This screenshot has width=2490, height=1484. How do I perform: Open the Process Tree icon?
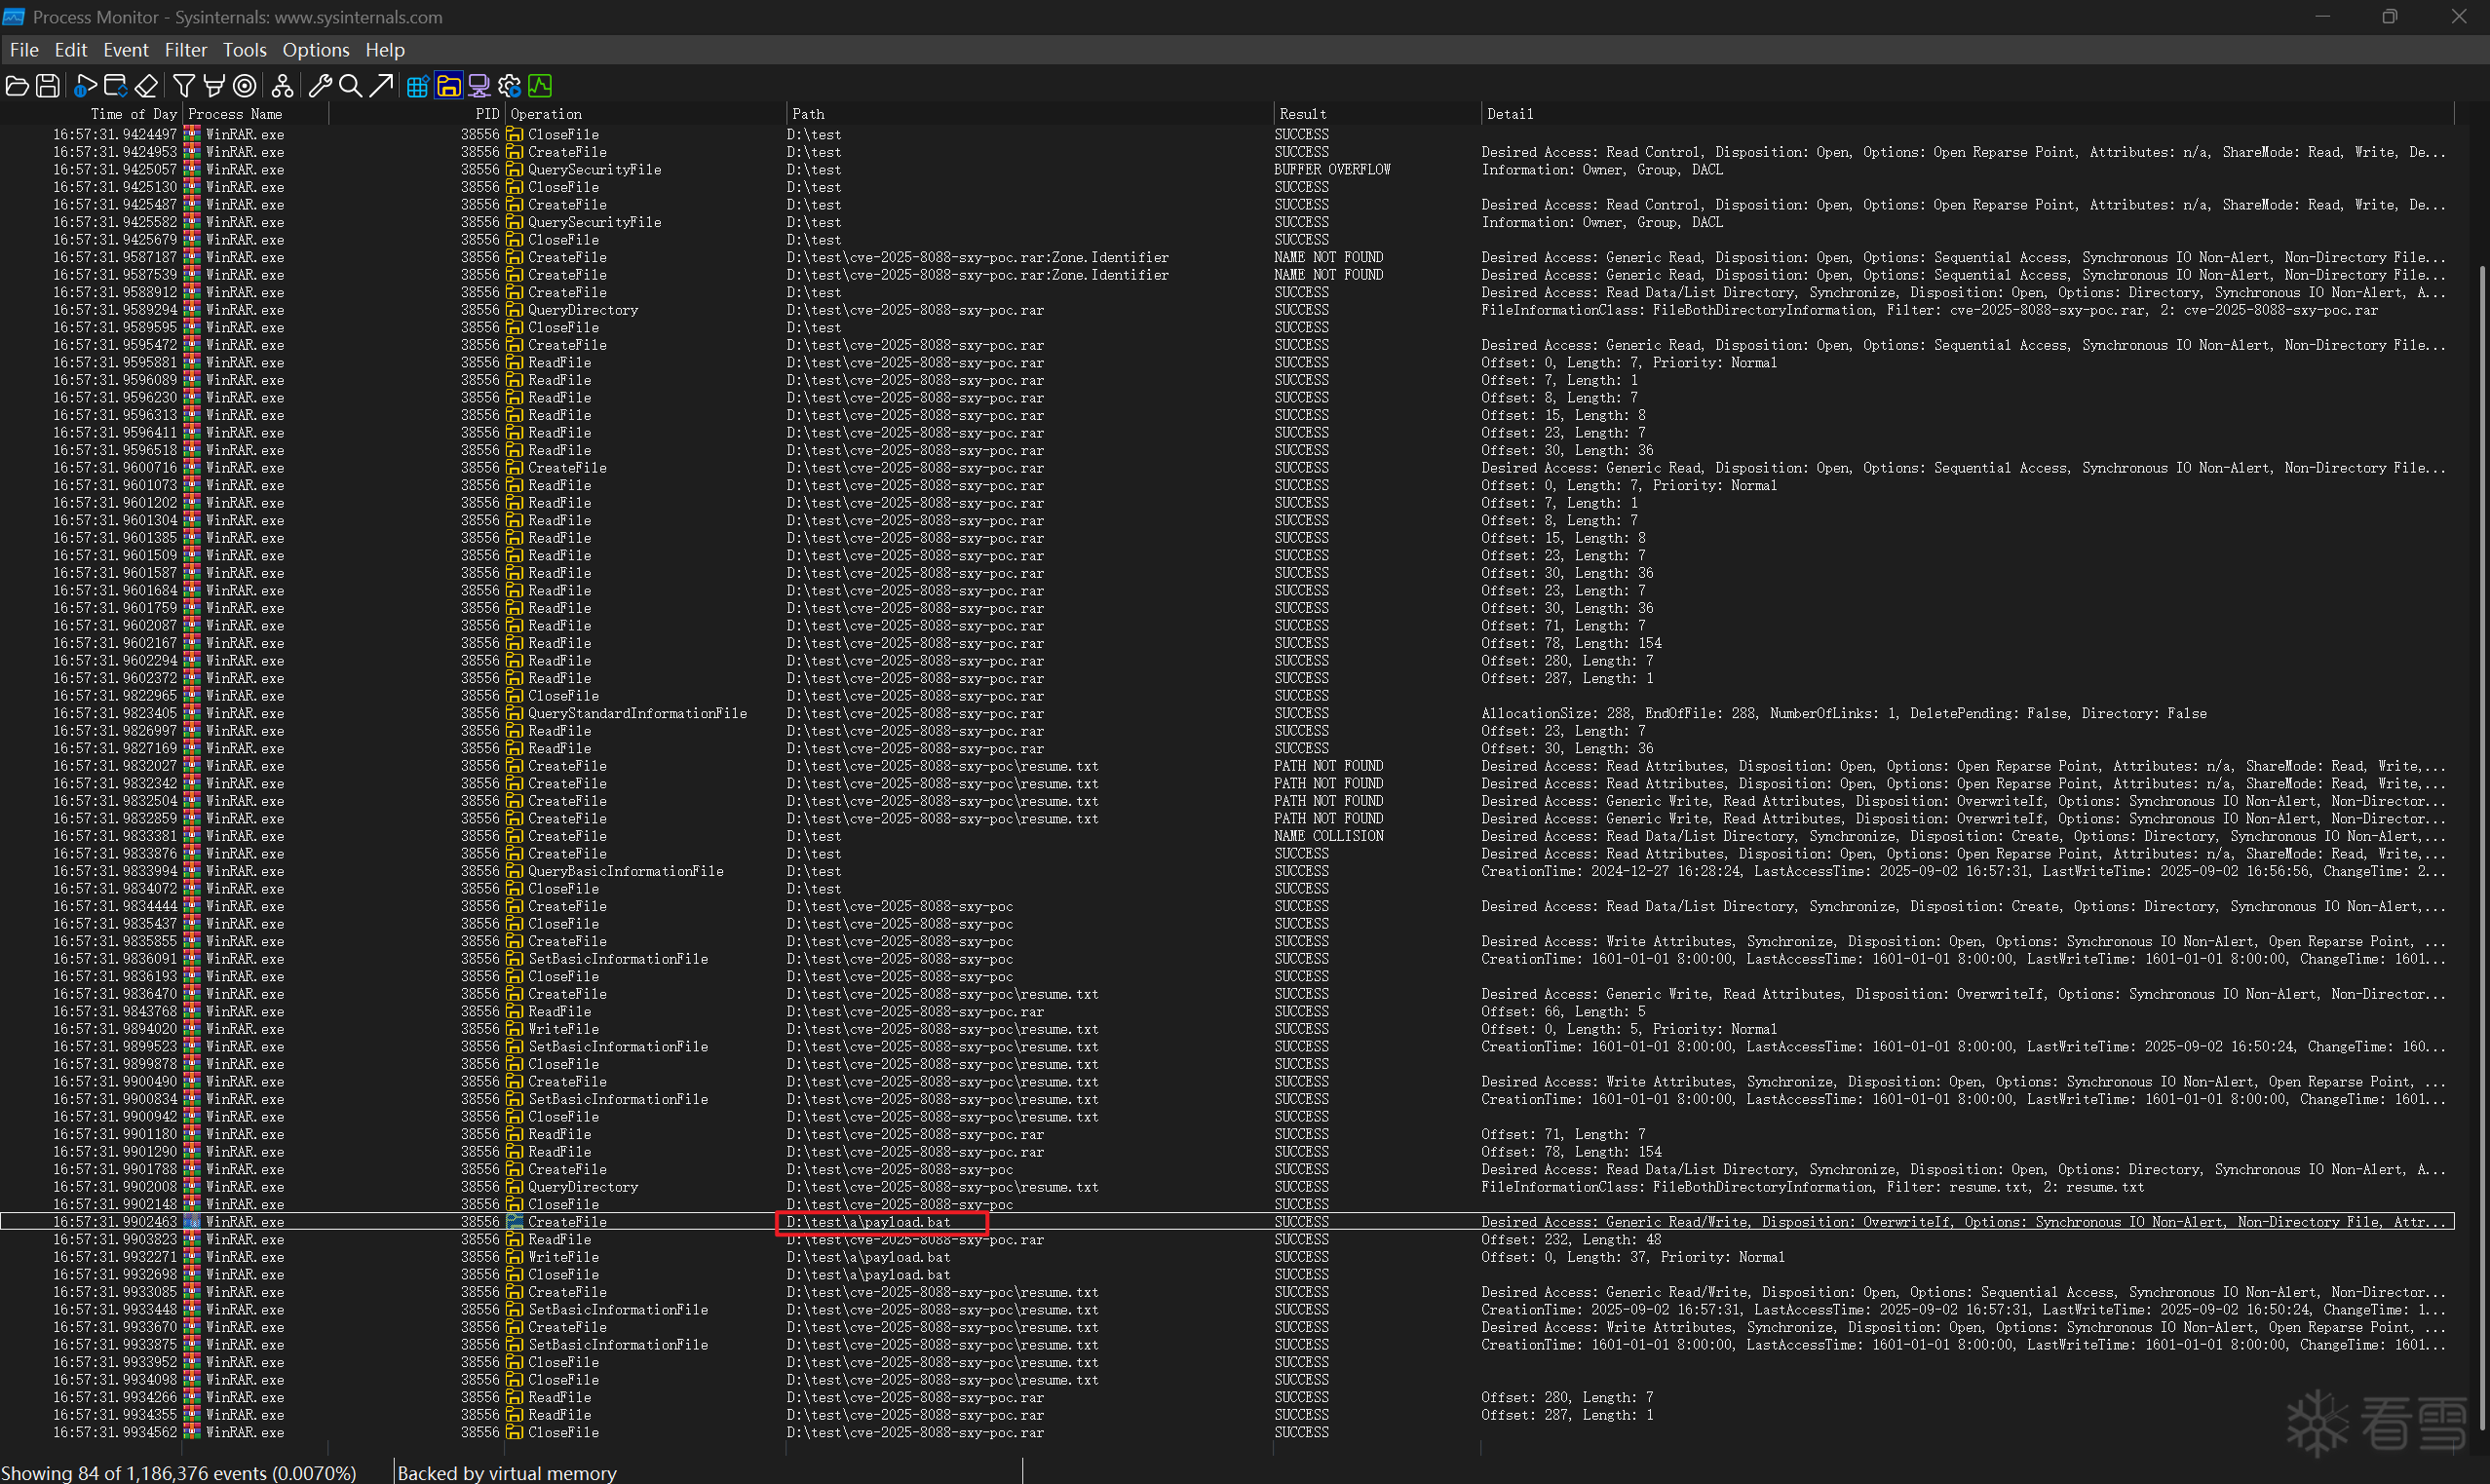click(x=283, y=86)
